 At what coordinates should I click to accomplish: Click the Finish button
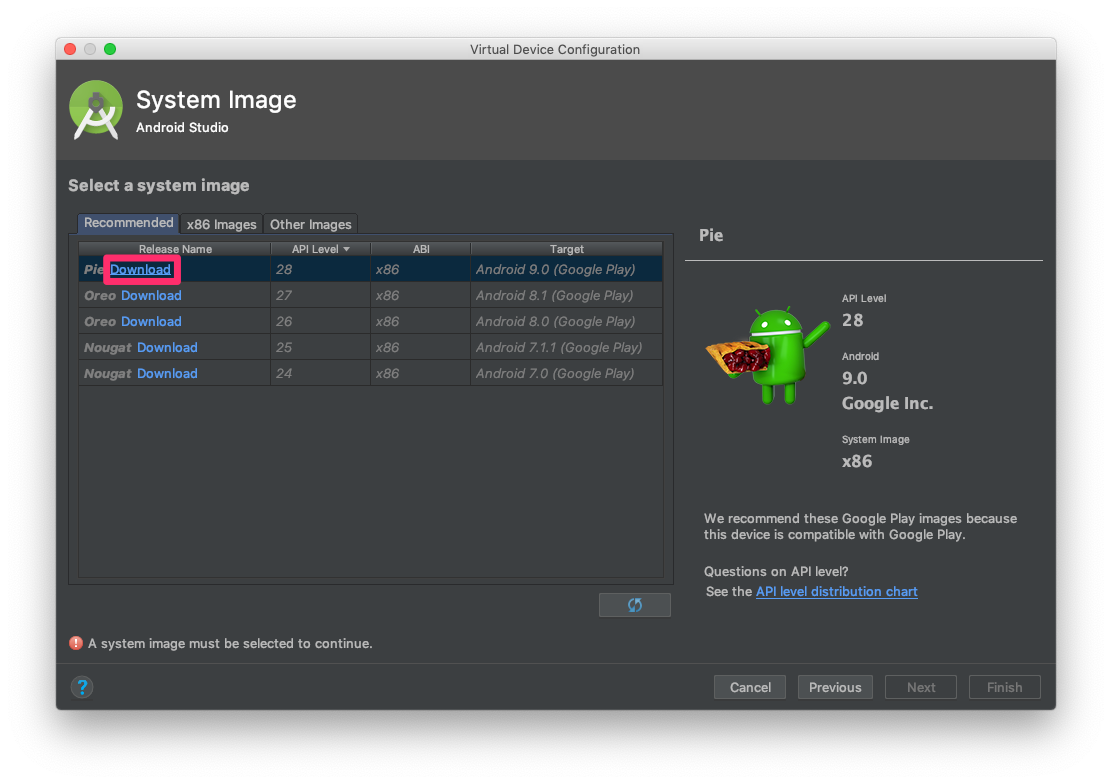tap(1005, 687)
